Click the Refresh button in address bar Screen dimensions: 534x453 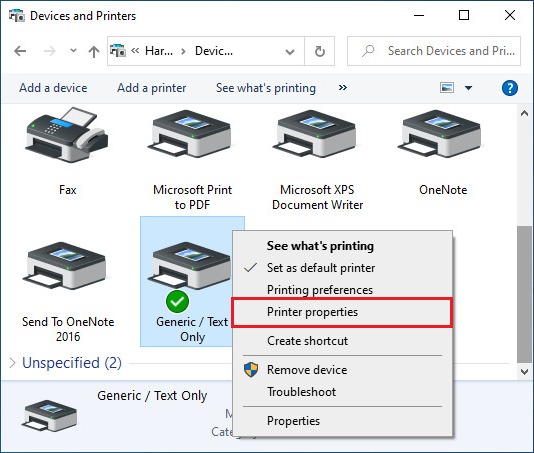(319, 51)
